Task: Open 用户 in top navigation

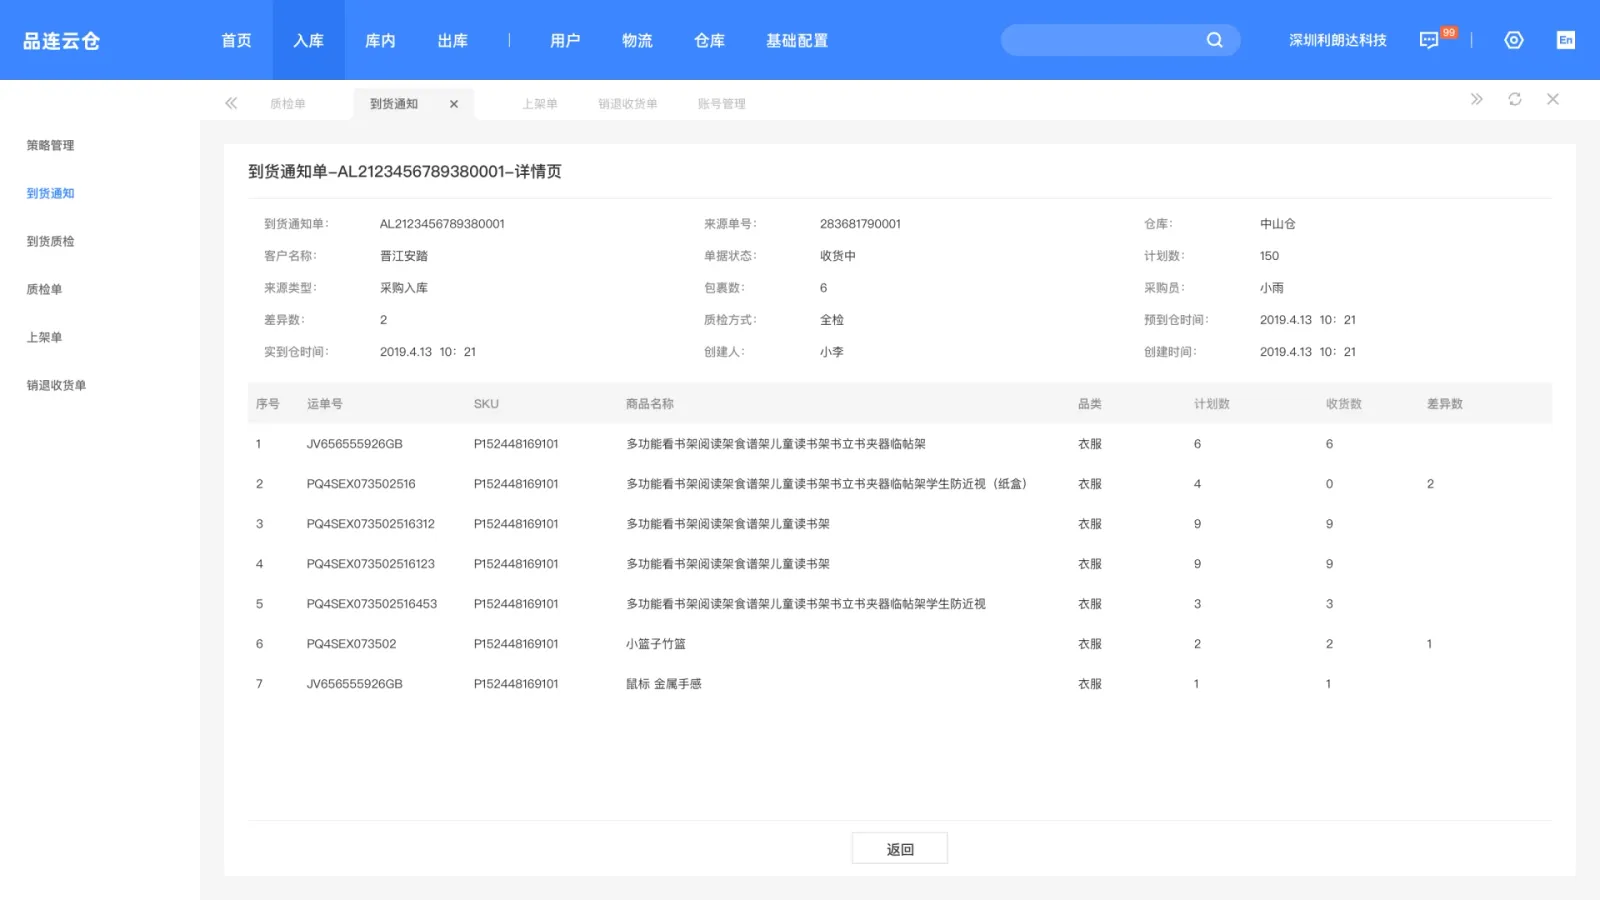Action: (565, 40)
